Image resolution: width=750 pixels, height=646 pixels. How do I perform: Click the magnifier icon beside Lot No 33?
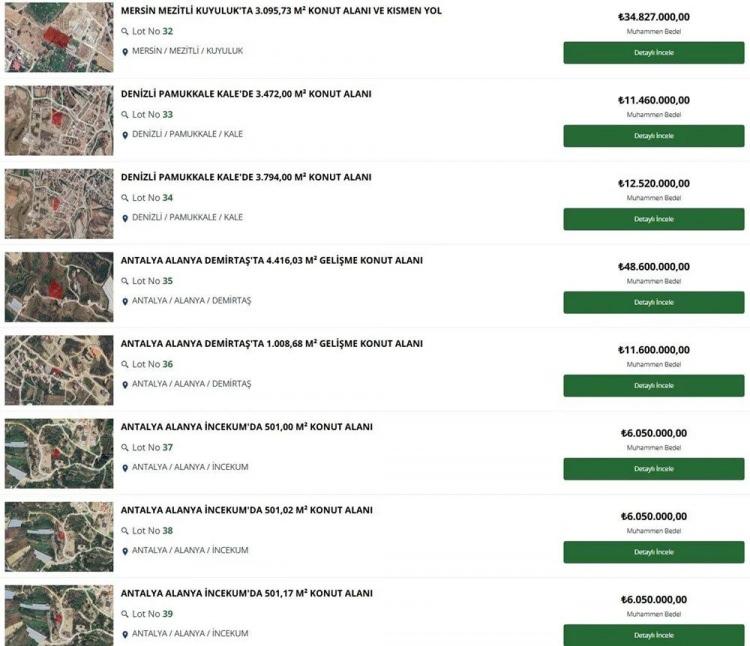[x=125, y=115]
